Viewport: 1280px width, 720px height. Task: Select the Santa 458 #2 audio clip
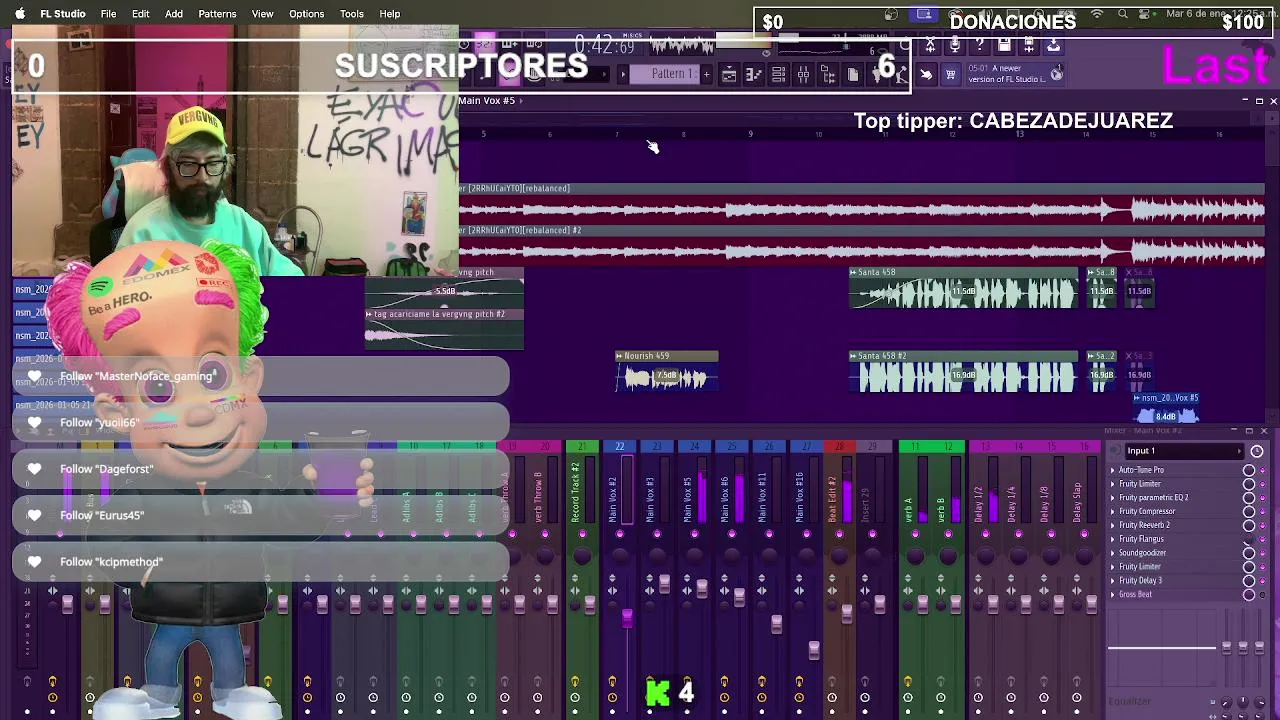964,371
